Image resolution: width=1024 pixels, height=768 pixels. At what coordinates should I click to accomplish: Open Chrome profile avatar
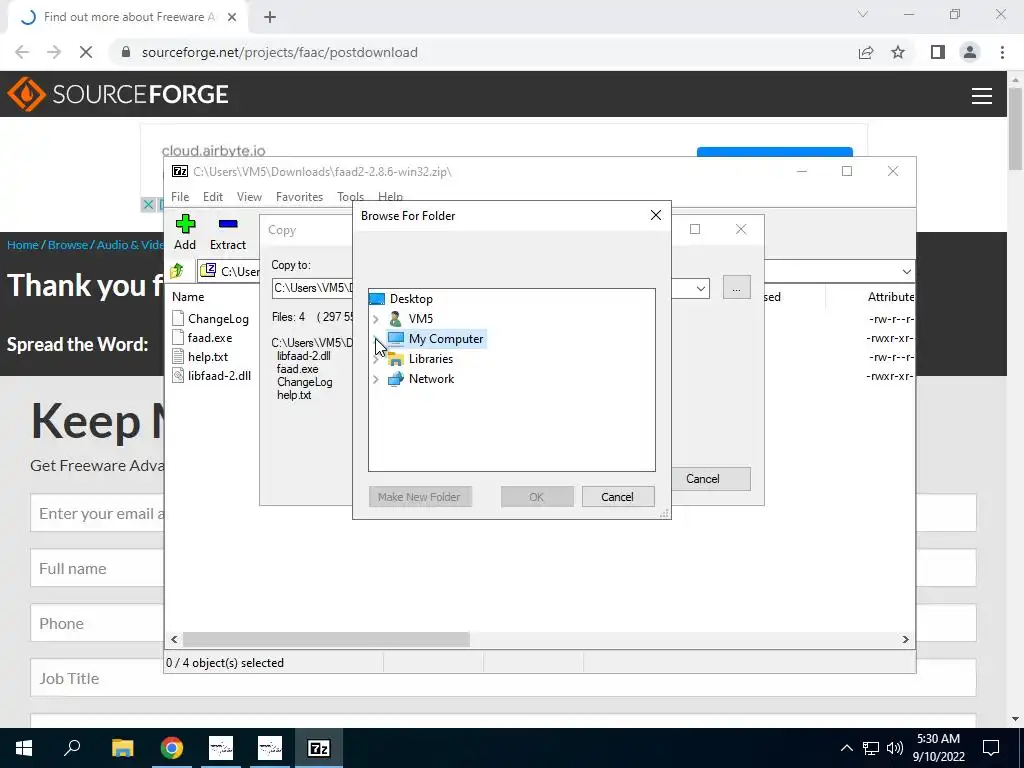click(970, 52)
